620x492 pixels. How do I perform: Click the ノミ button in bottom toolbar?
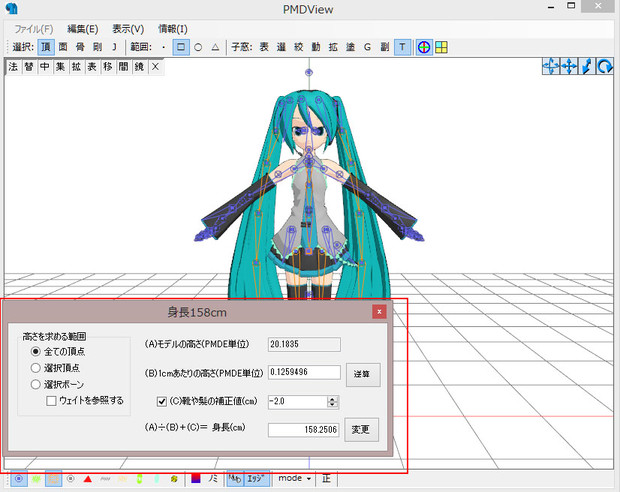click(x=213, y=479)
